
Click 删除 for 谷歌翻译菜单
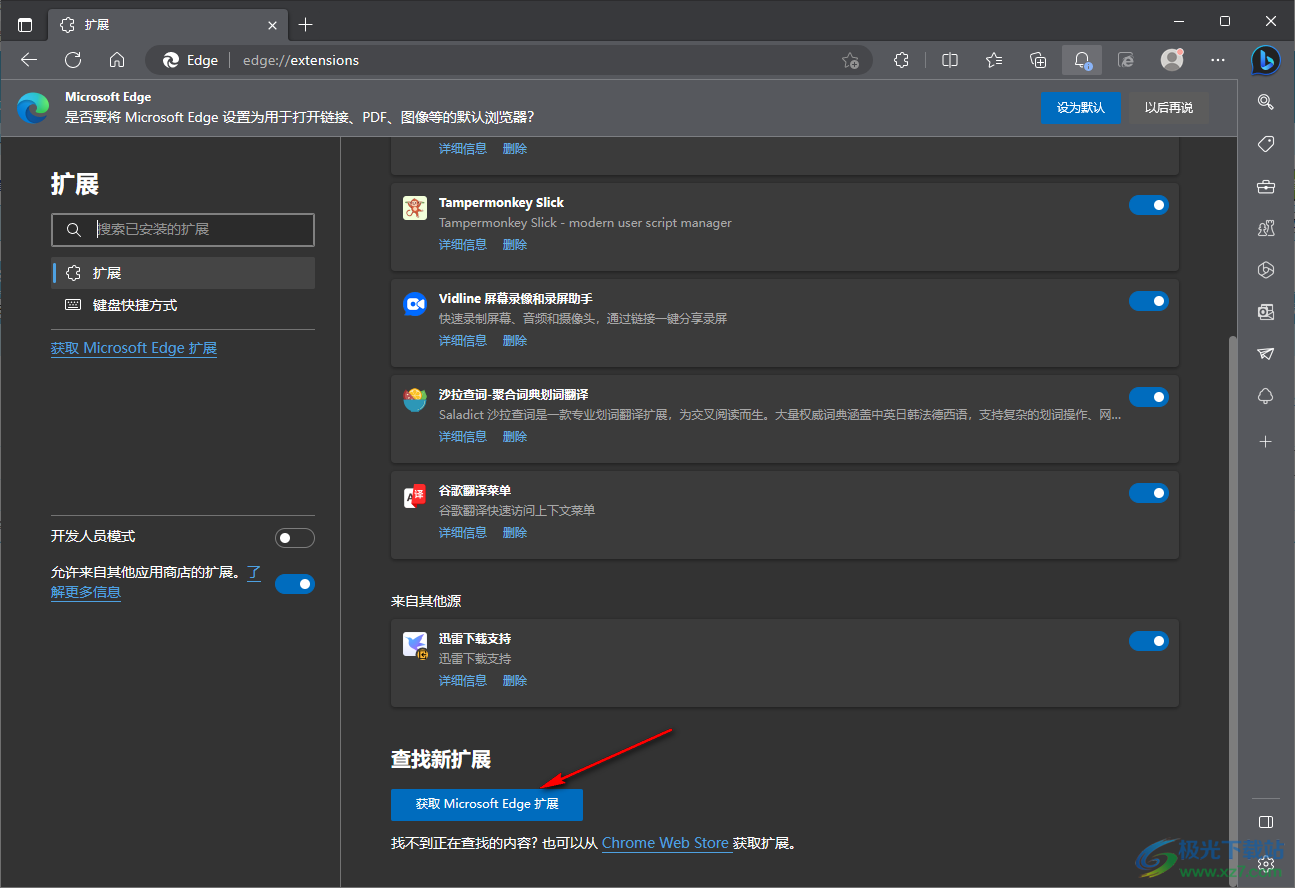(515, 532)
